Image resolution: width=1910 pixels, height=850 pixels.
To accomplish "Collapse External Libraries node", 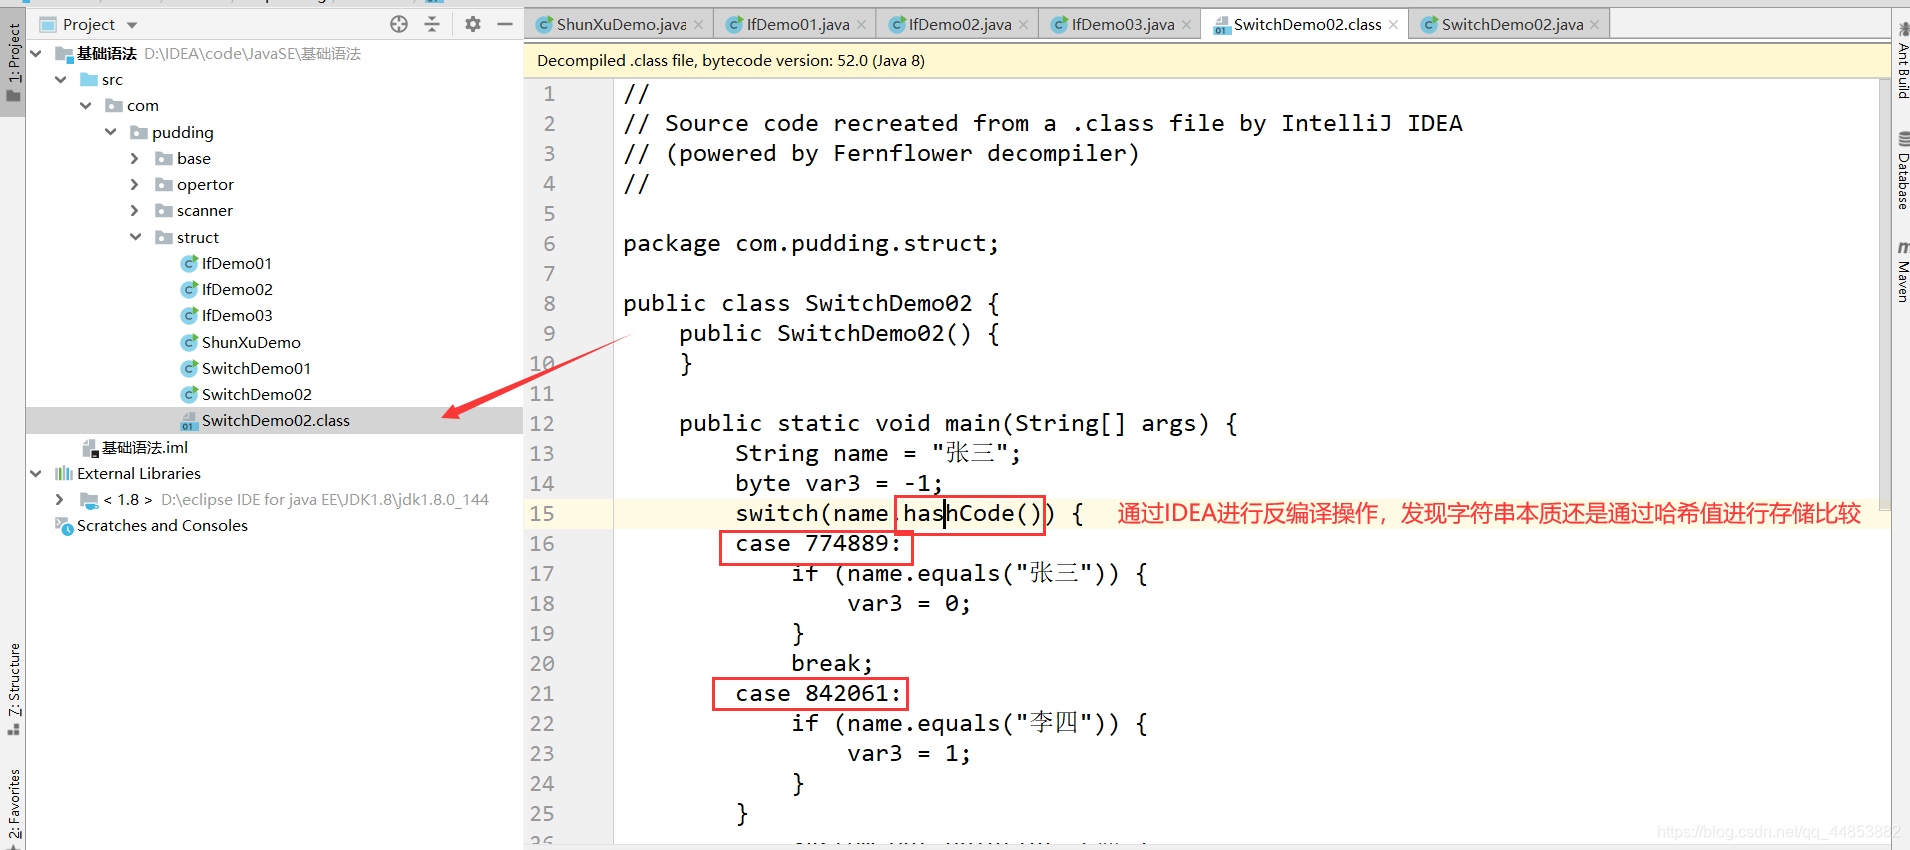I will 36,473.
